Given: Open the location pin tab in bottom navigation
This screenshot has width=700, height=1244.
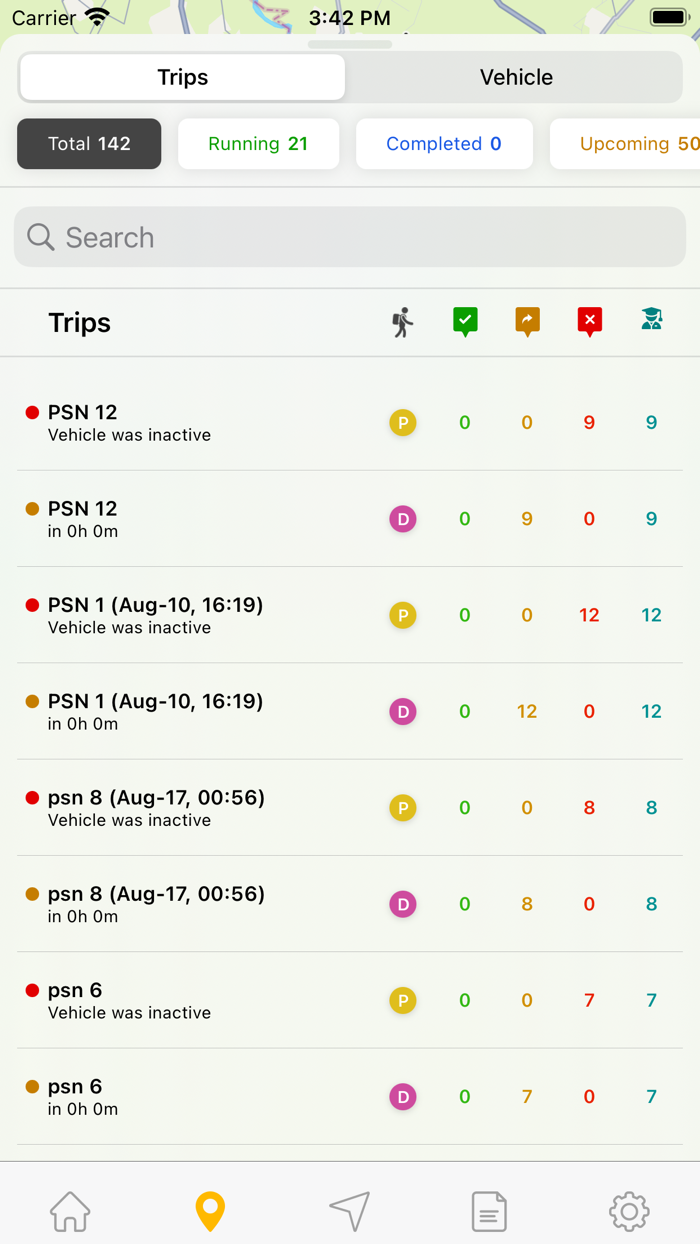Looking at the screenshot, I should click(209, 1210).
